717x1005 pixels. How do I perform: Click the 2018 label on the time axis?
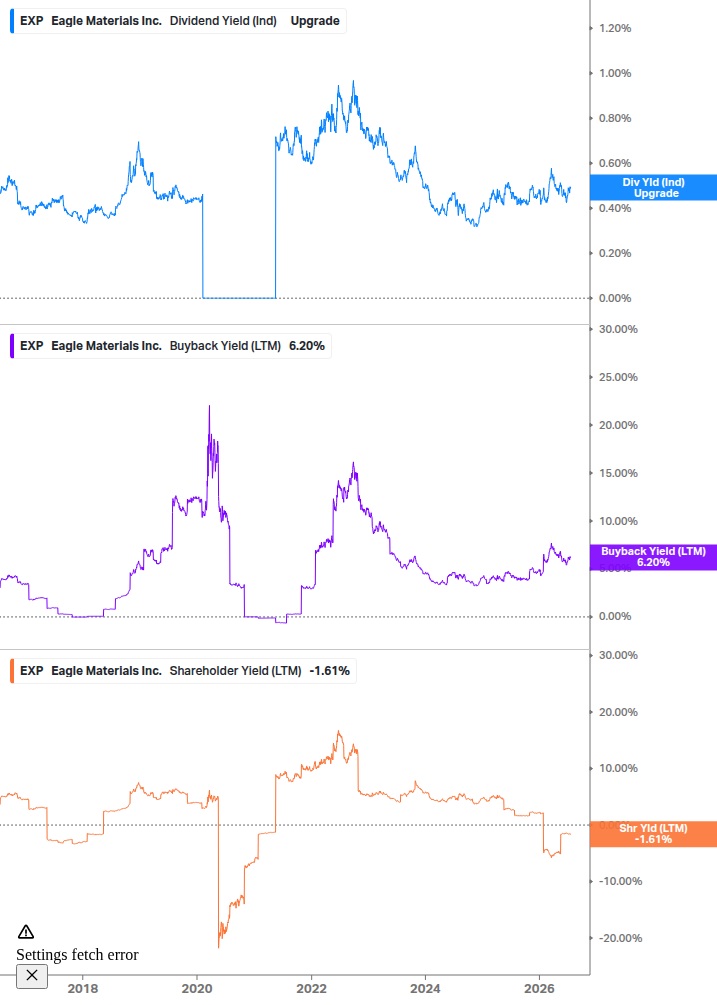tap(83, 988)
